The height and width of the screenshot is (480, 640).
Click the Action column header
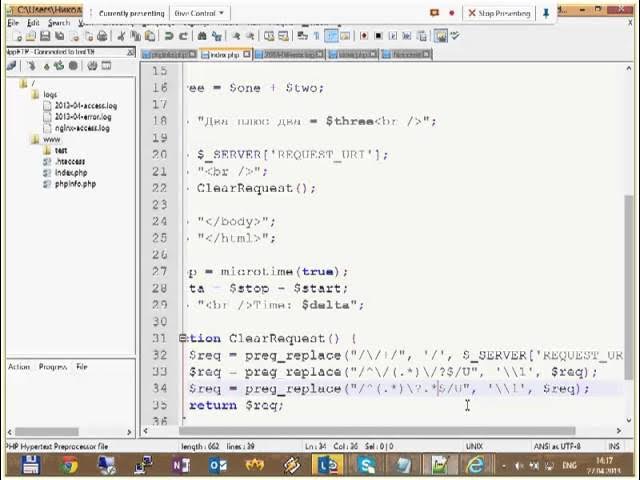19,367
